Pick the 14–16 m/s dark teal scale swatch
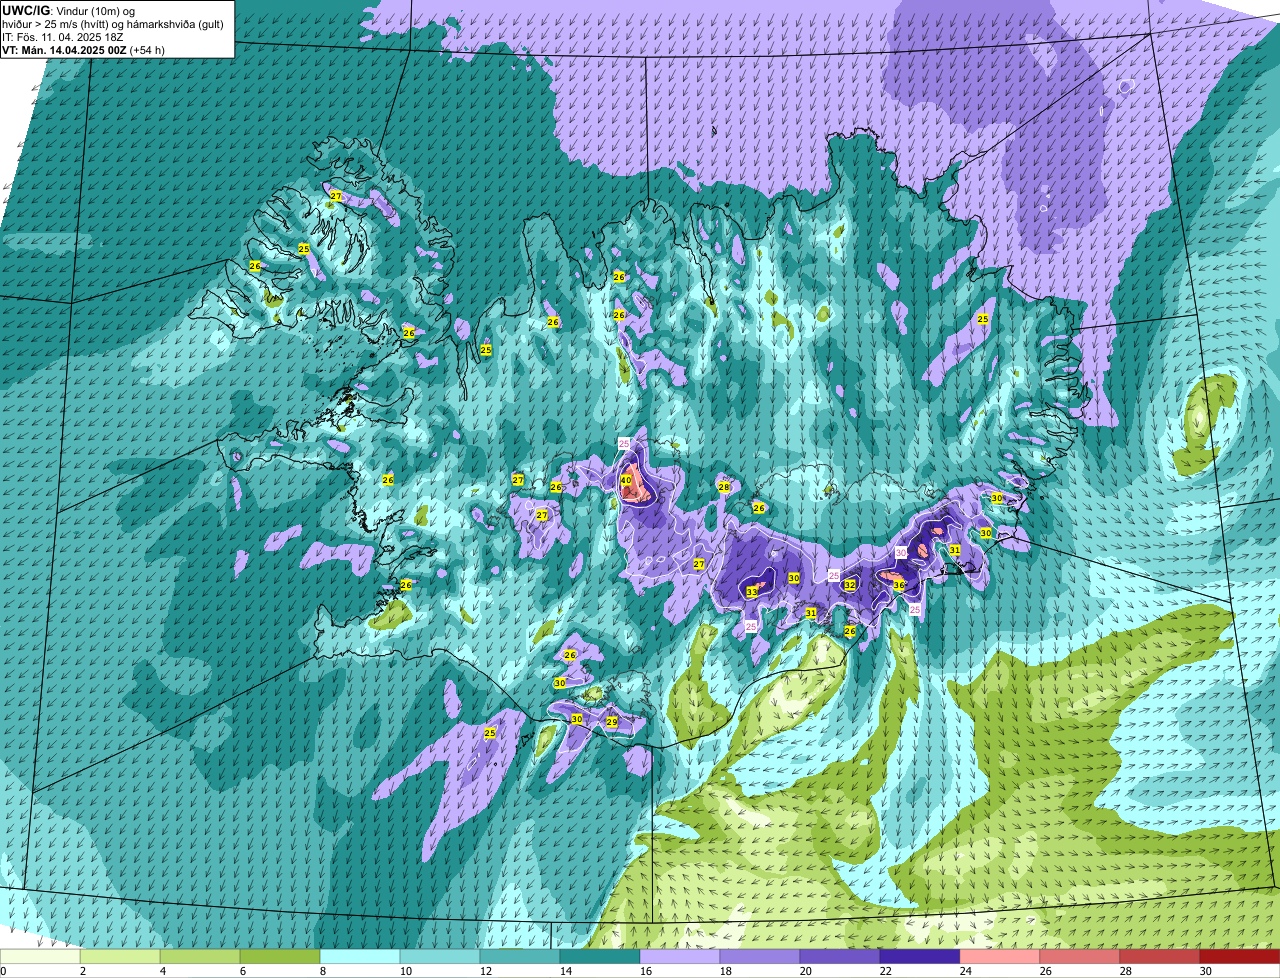This screenshot has height=978, width=1280. click(x=600, y=956)
